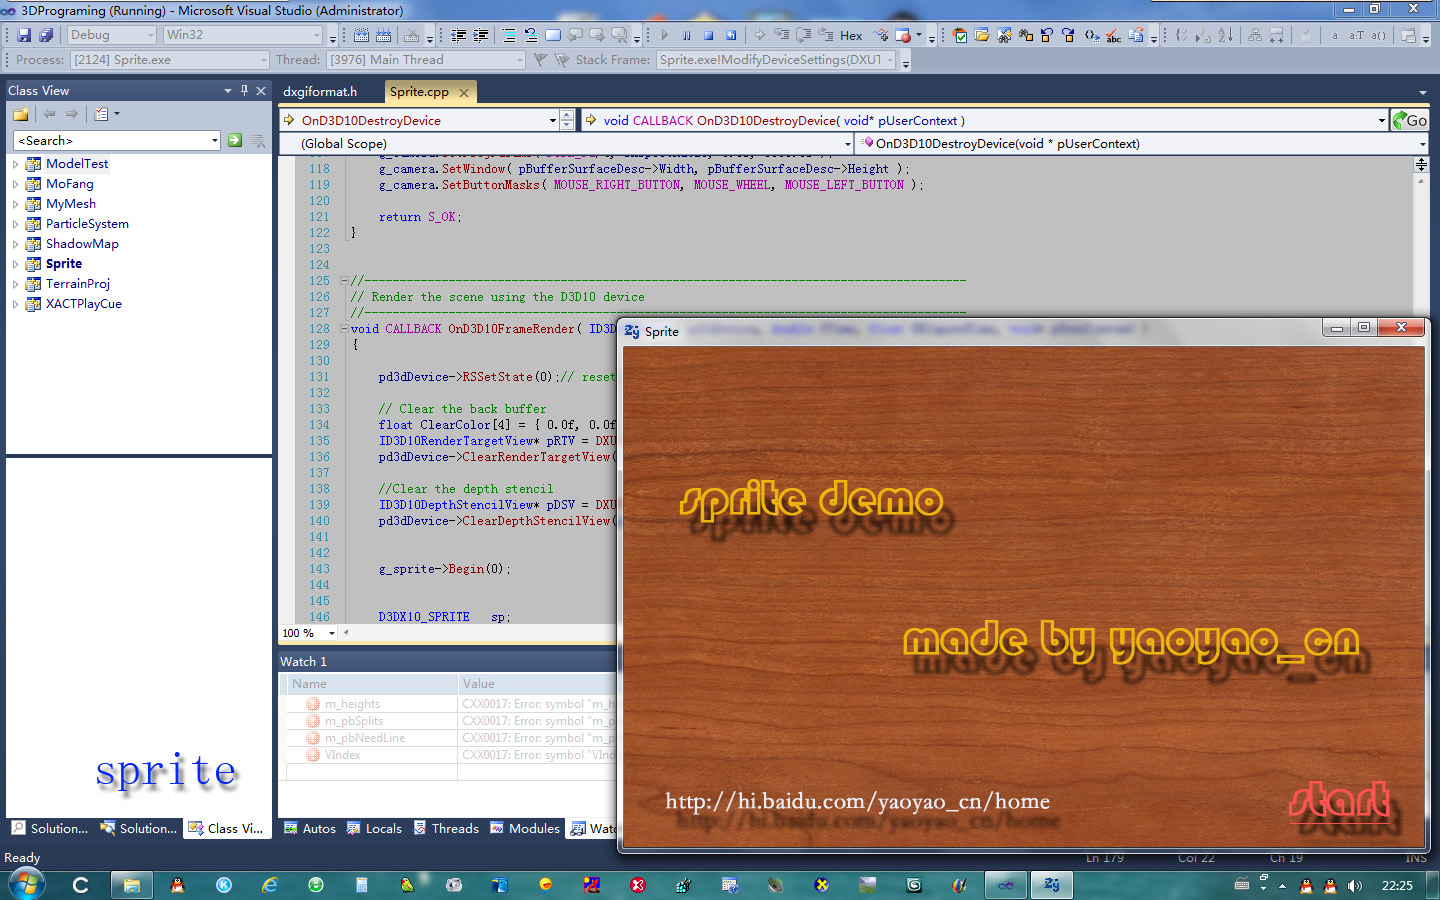Screen dimensions: 1440x900
Task: Expand the ParticleSystem tree node
Action: click(15, 224)
